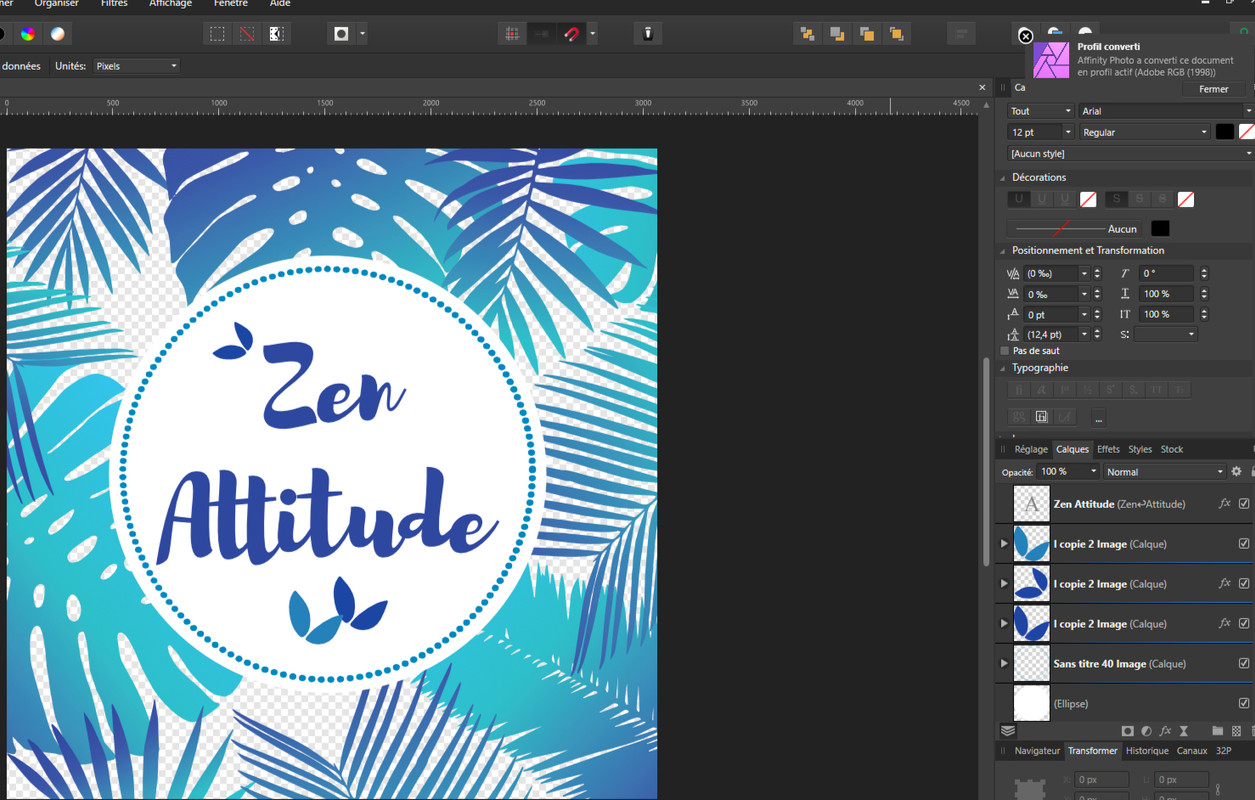
Task: Expand the Sans titre 40 Image layer
Action: pyautogui.click(x=1004, y=664)
